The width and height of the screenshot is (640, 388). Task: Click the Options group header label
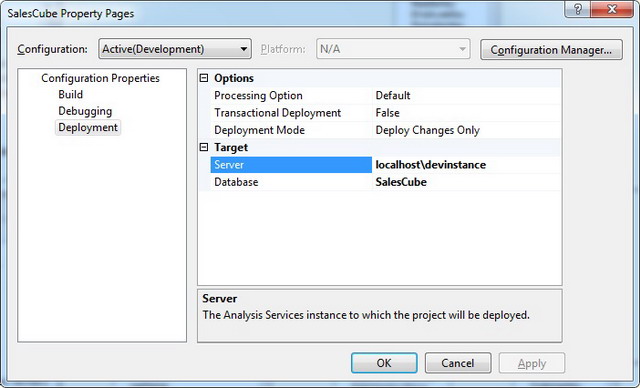(234, 78)
